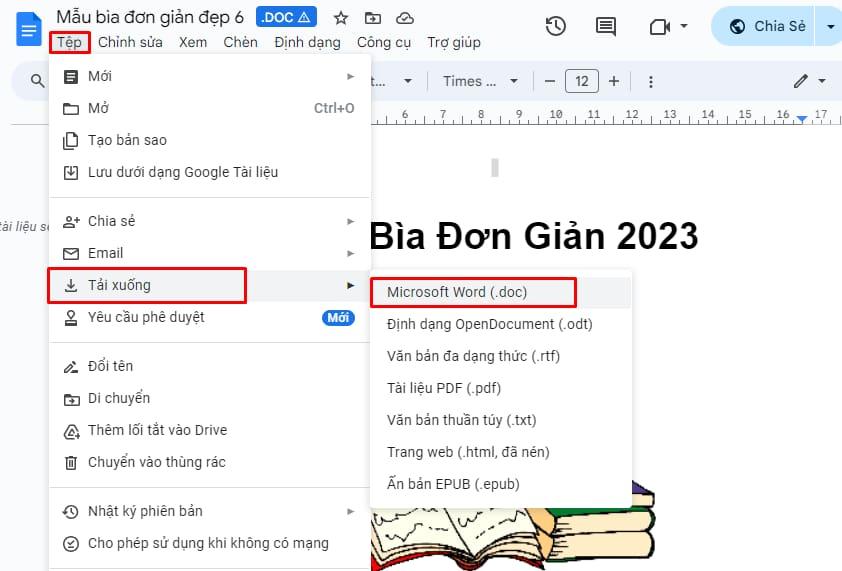Screen dimensions: 842x571
Task: Choose Di chuyển to move the file
Action: [x=209, y=398]
